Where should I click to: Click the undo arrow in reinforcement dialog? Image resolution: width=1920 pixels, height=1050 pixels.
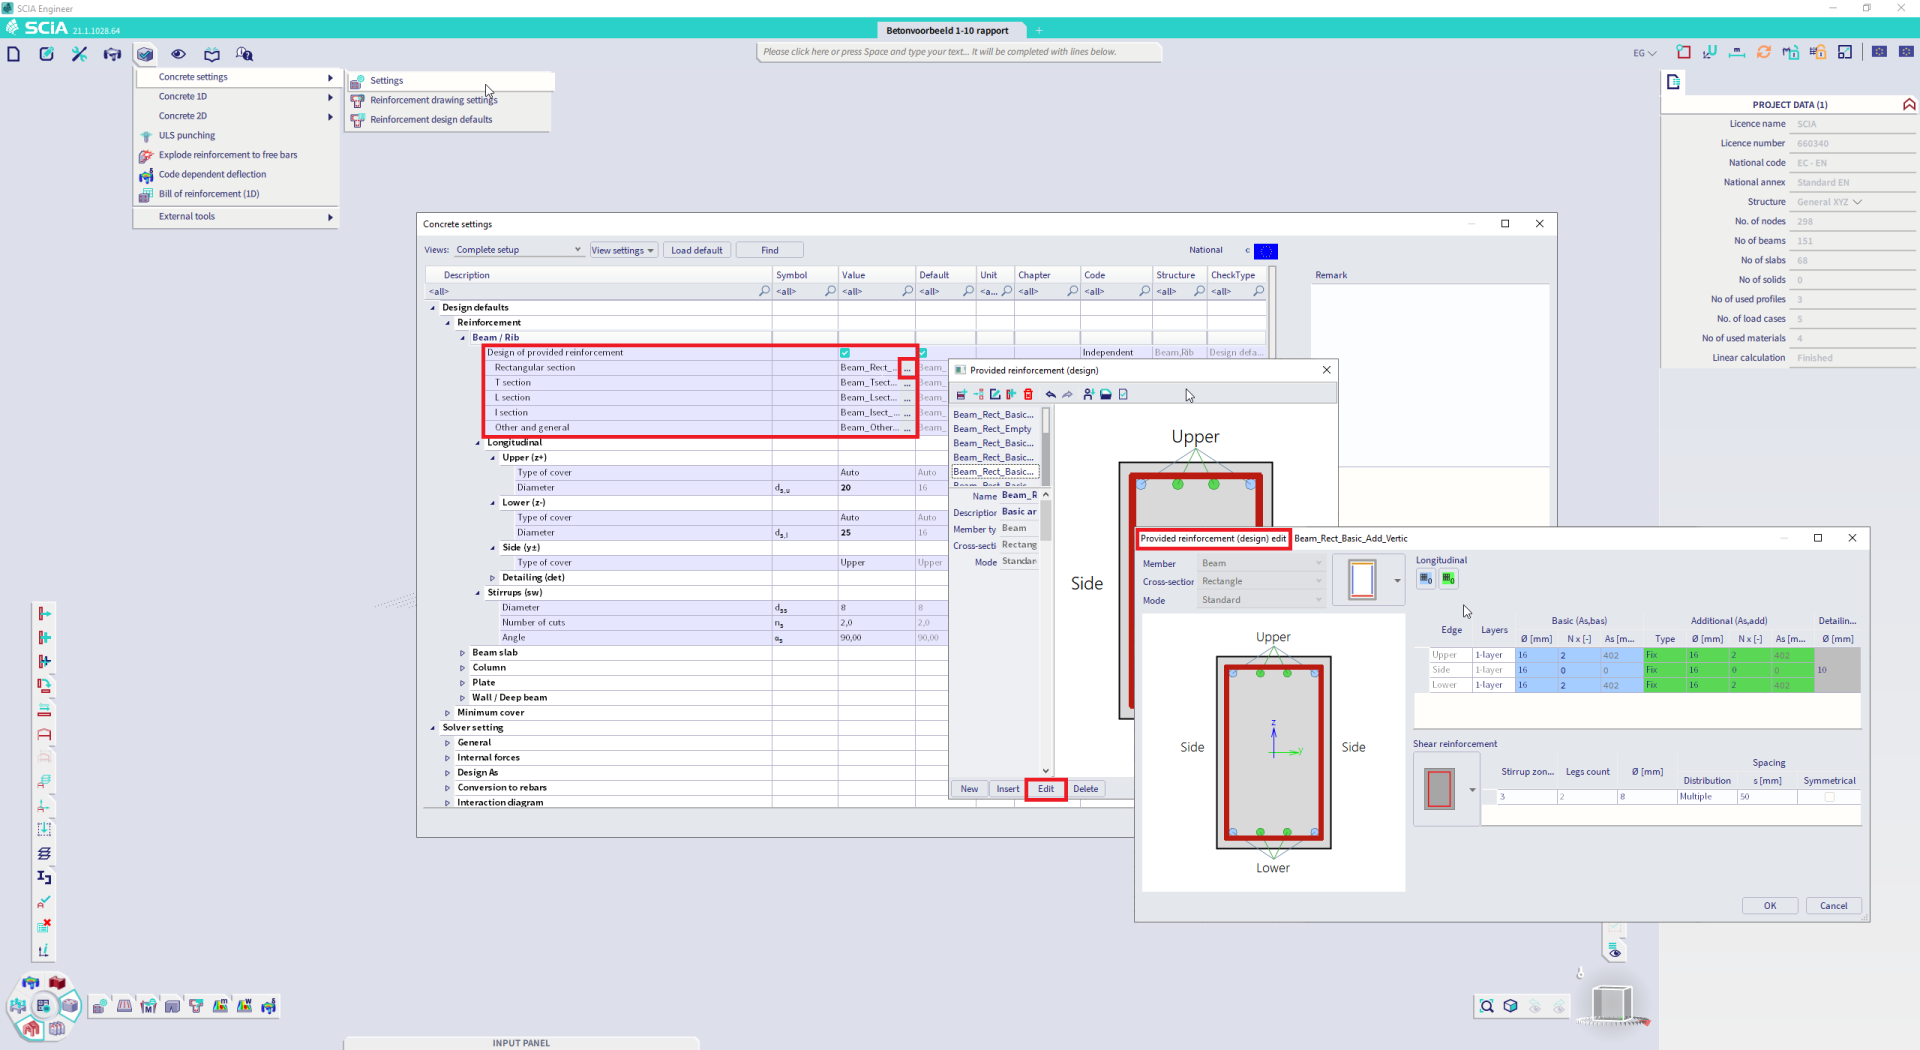1050,395
